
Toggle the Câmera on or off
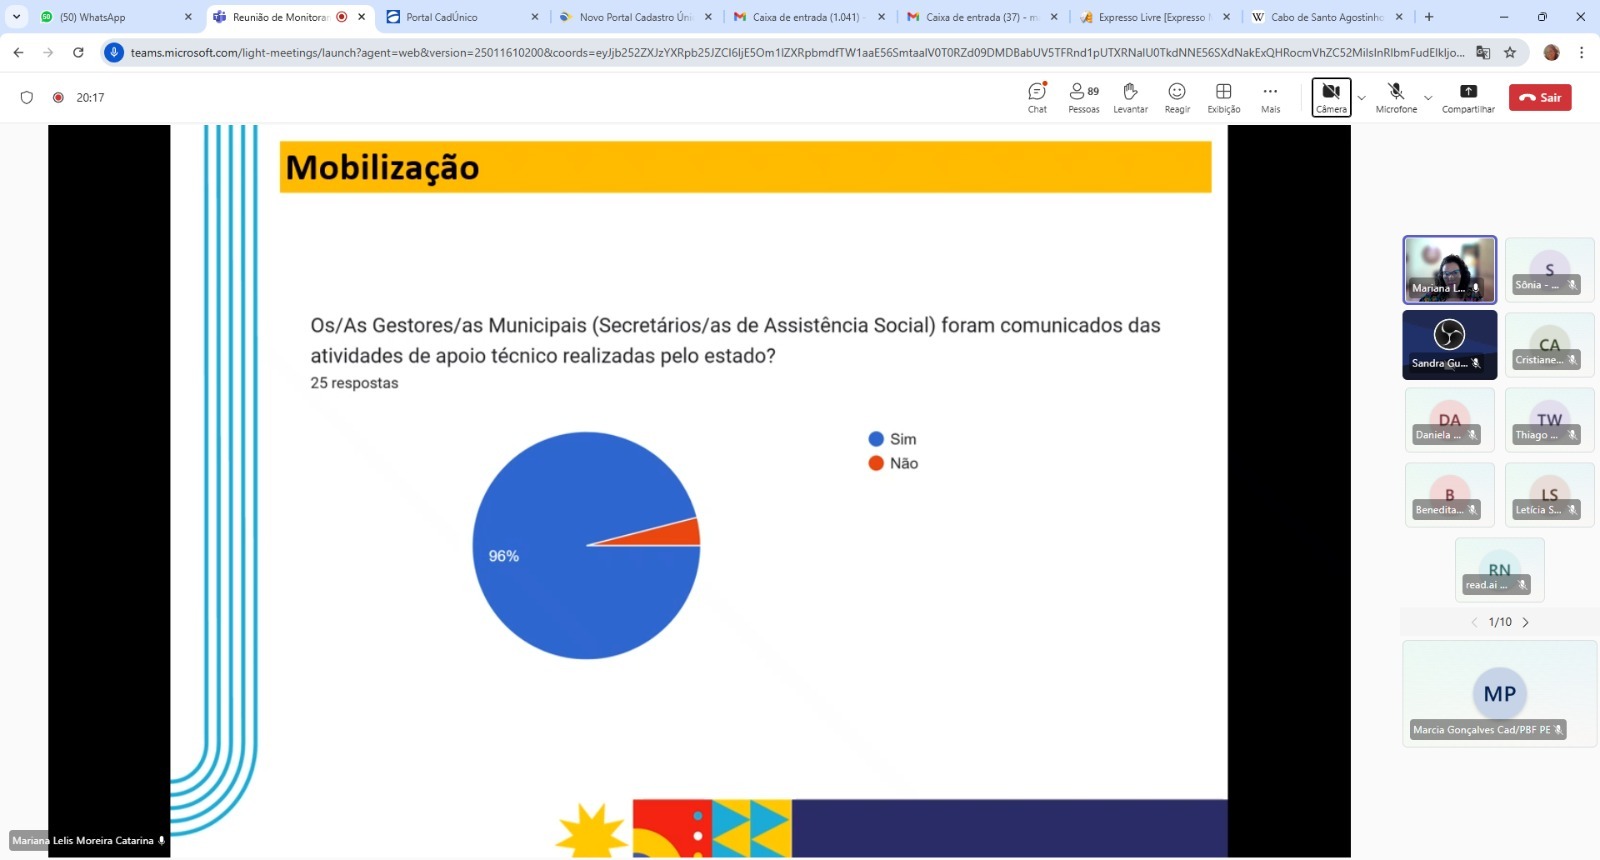pos(1331,97)
